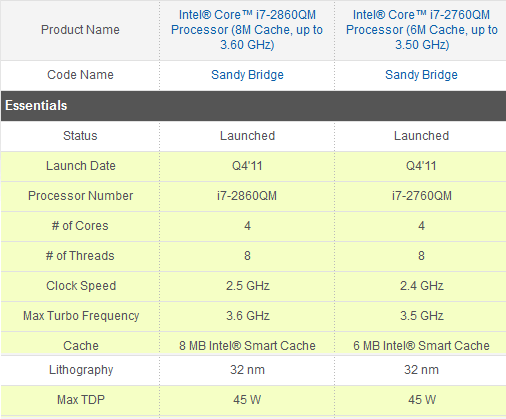Click 32 nm lithography for i7-2860QM
This screenshot has height=419, width=506.
click(x=247, y=370)
